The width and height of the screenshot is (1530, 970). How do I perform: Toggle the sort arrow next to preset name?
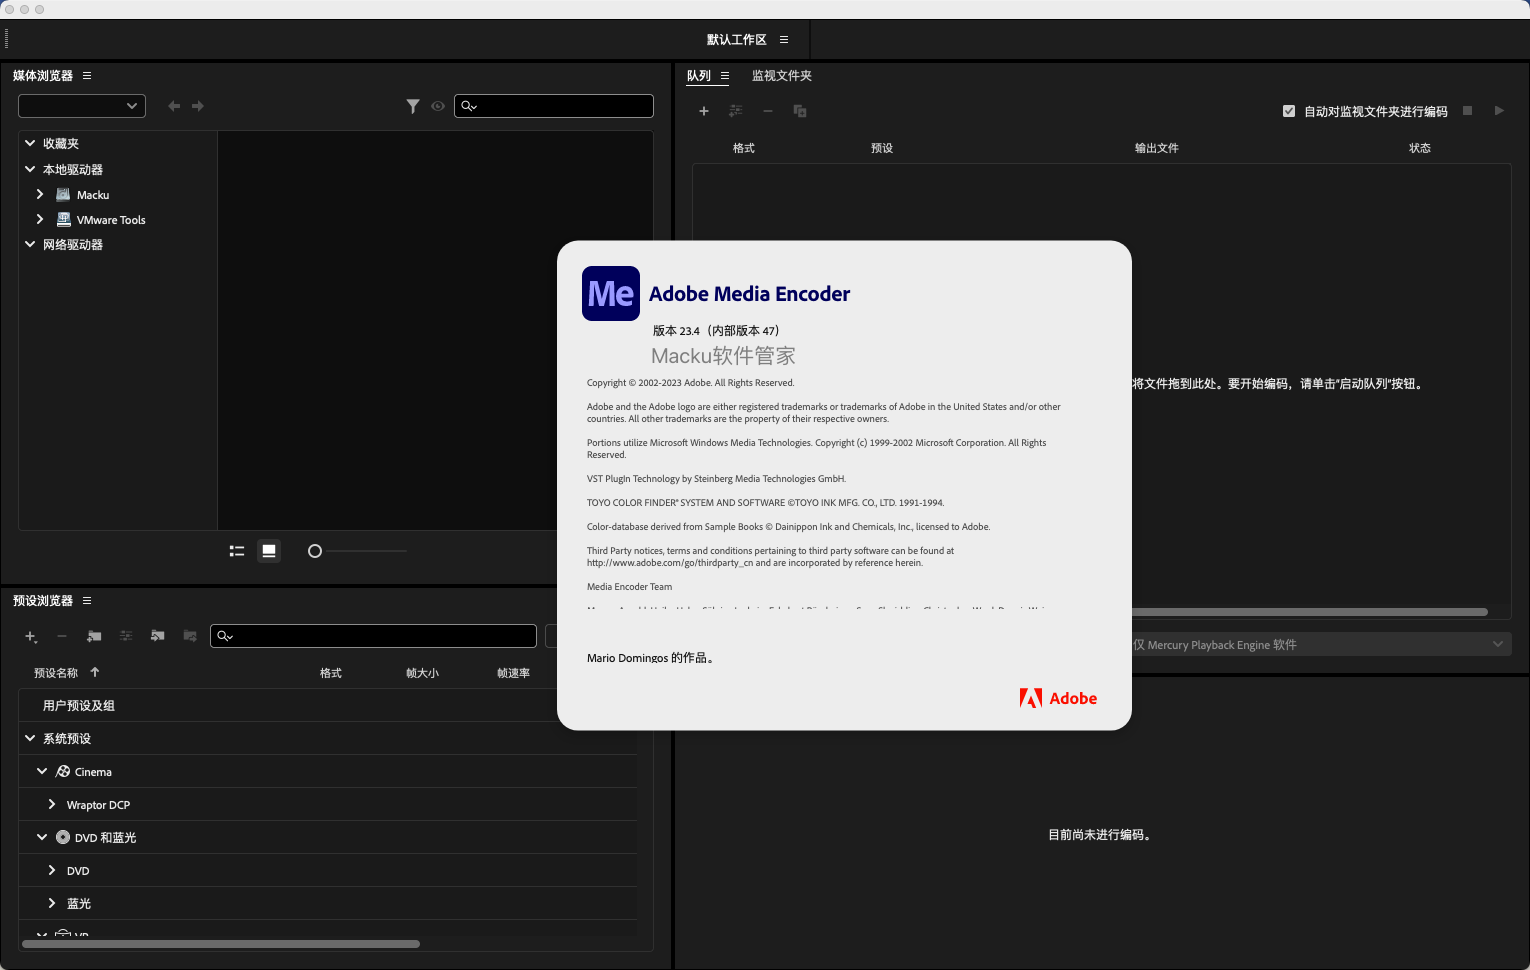(x=95, y=673)
